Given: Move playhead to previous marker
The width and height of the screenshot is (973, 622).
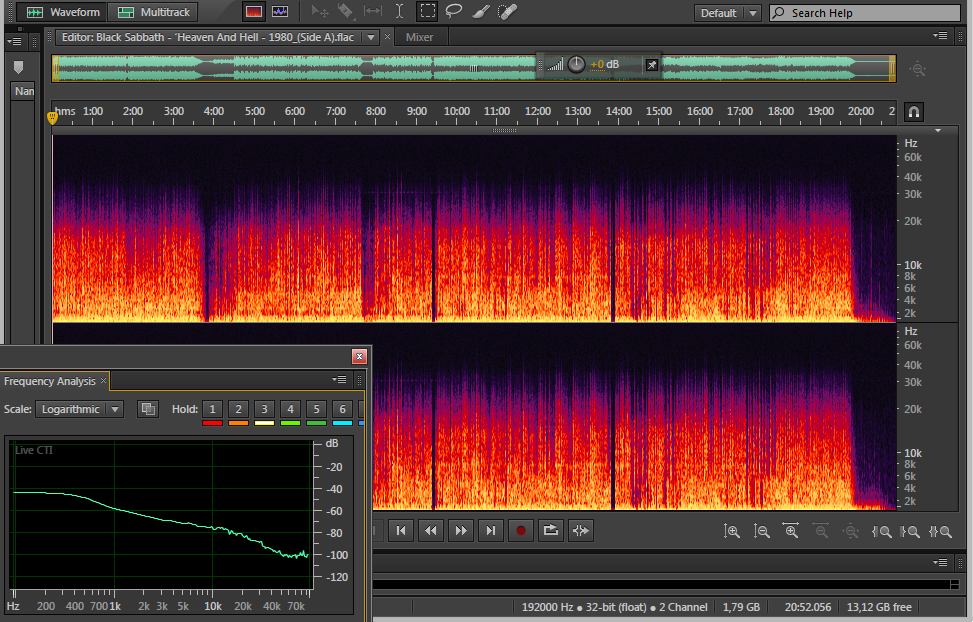Looking at the screenshot, I should point(401,531).
